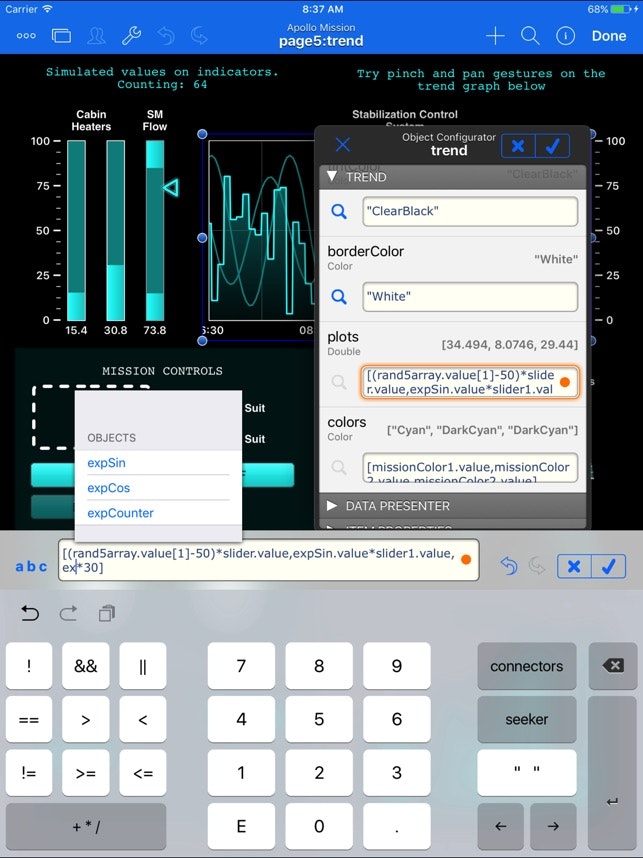The width and height of the screenshot is (643, 858).
Task: Open the three-dots menu in top toolbar
Action: (26, 36)
